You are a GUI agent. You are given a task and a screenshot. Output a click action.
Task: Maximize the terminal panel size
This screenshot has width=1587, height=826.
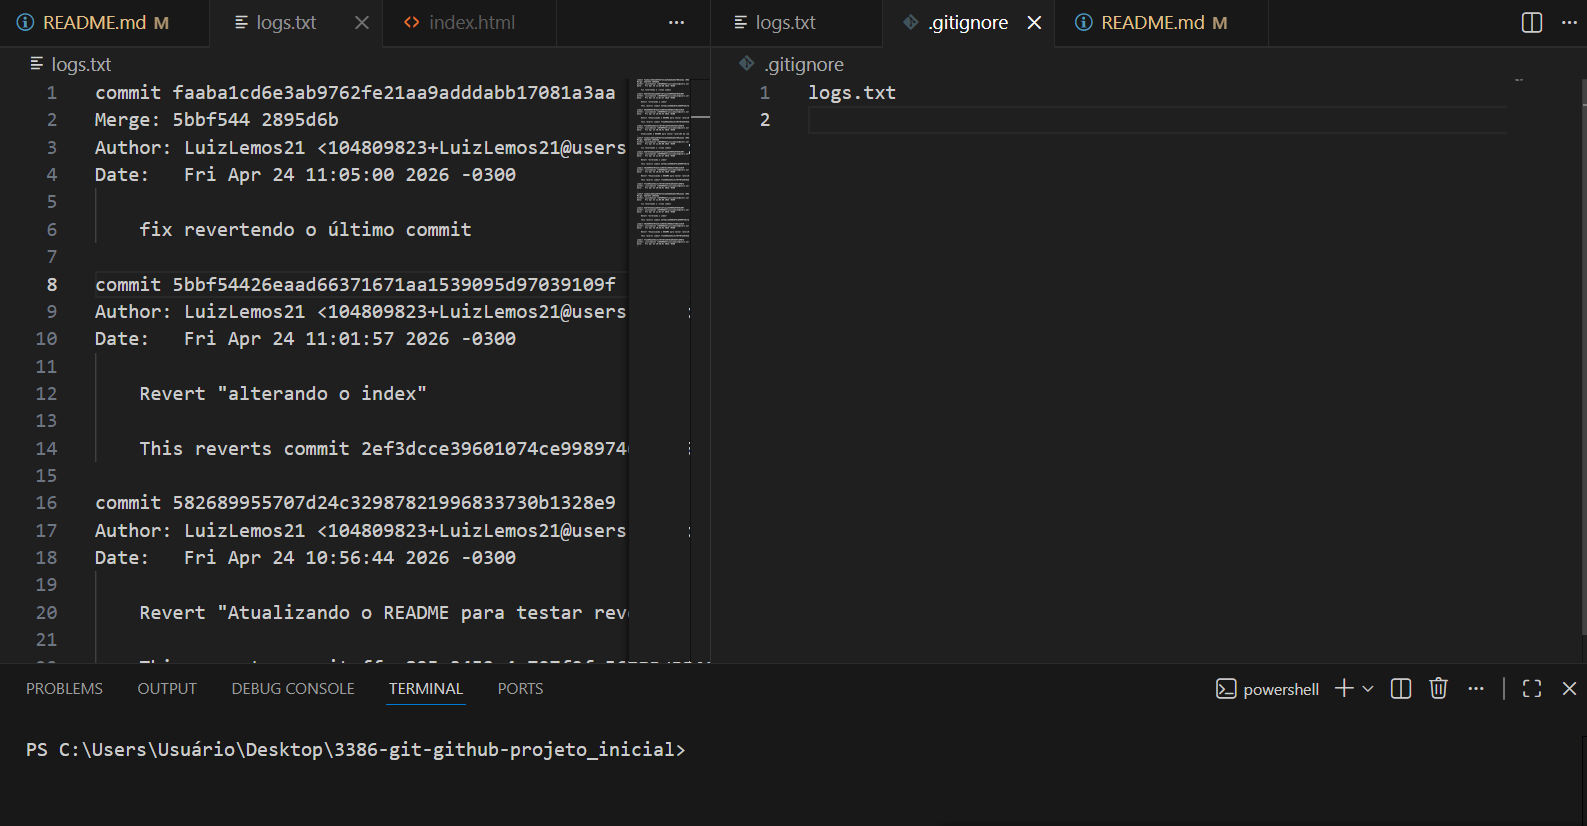click(x=1531, y=689)
